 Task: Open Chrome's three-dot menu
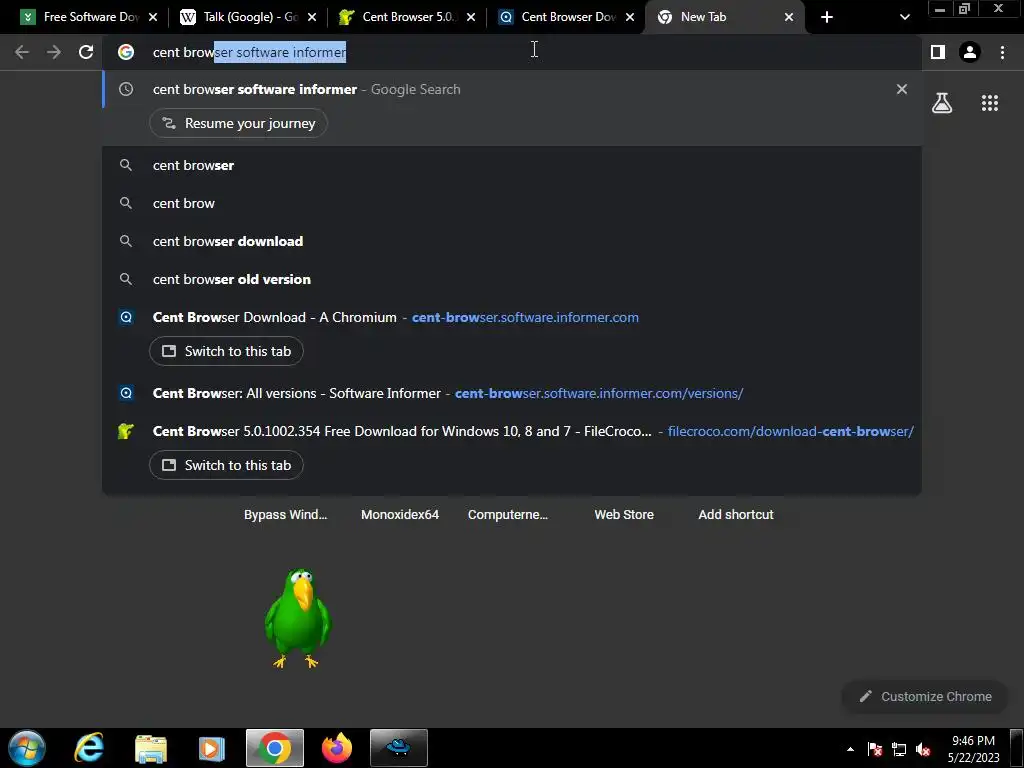(1002, 52)
